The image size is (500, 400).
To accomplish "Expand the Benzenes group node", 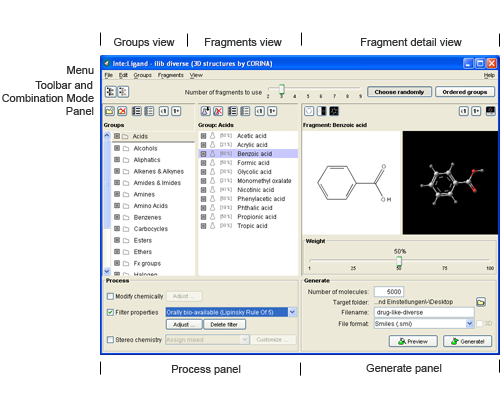I will [117, 217].
